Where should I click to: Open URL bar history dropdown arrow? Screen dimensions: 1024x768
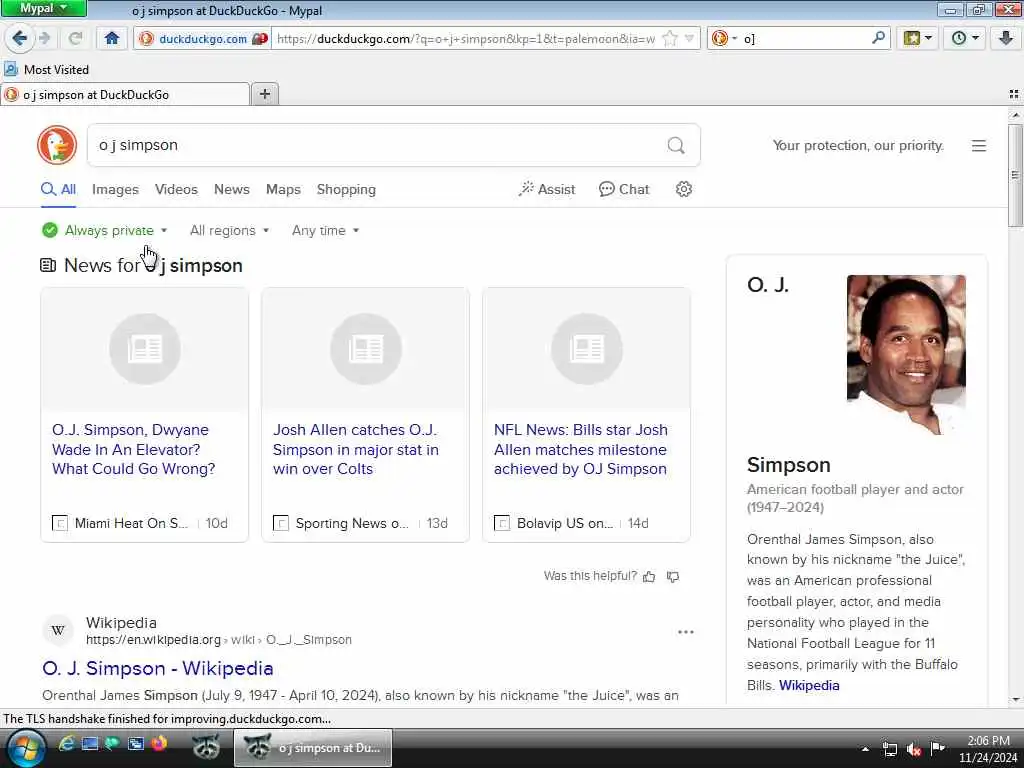click(689, 39)
